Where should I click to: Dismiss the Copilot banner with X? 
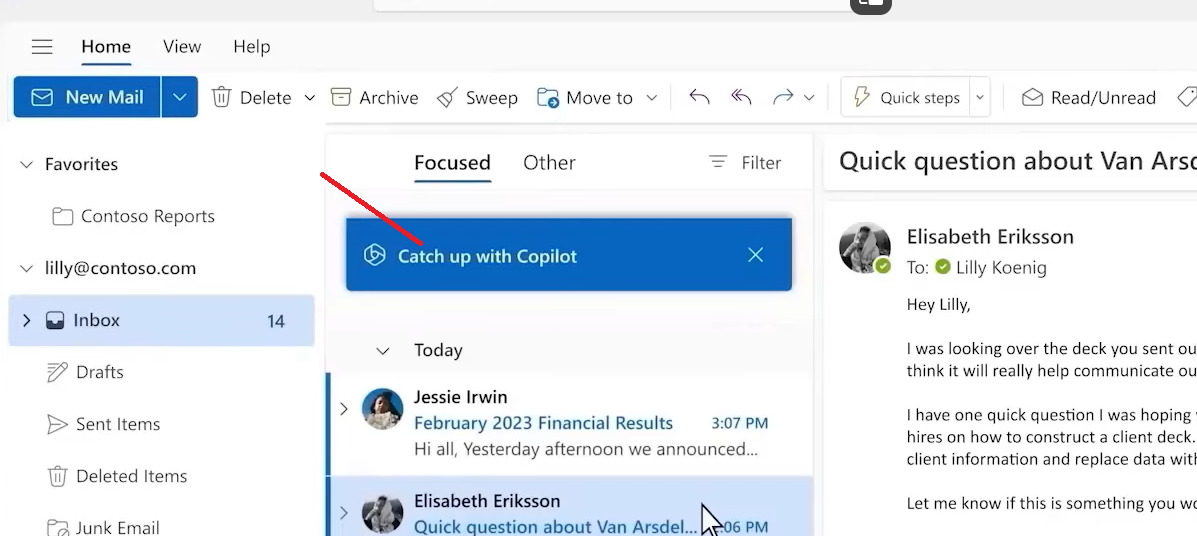pyautogui.click(x=756, y=255)
